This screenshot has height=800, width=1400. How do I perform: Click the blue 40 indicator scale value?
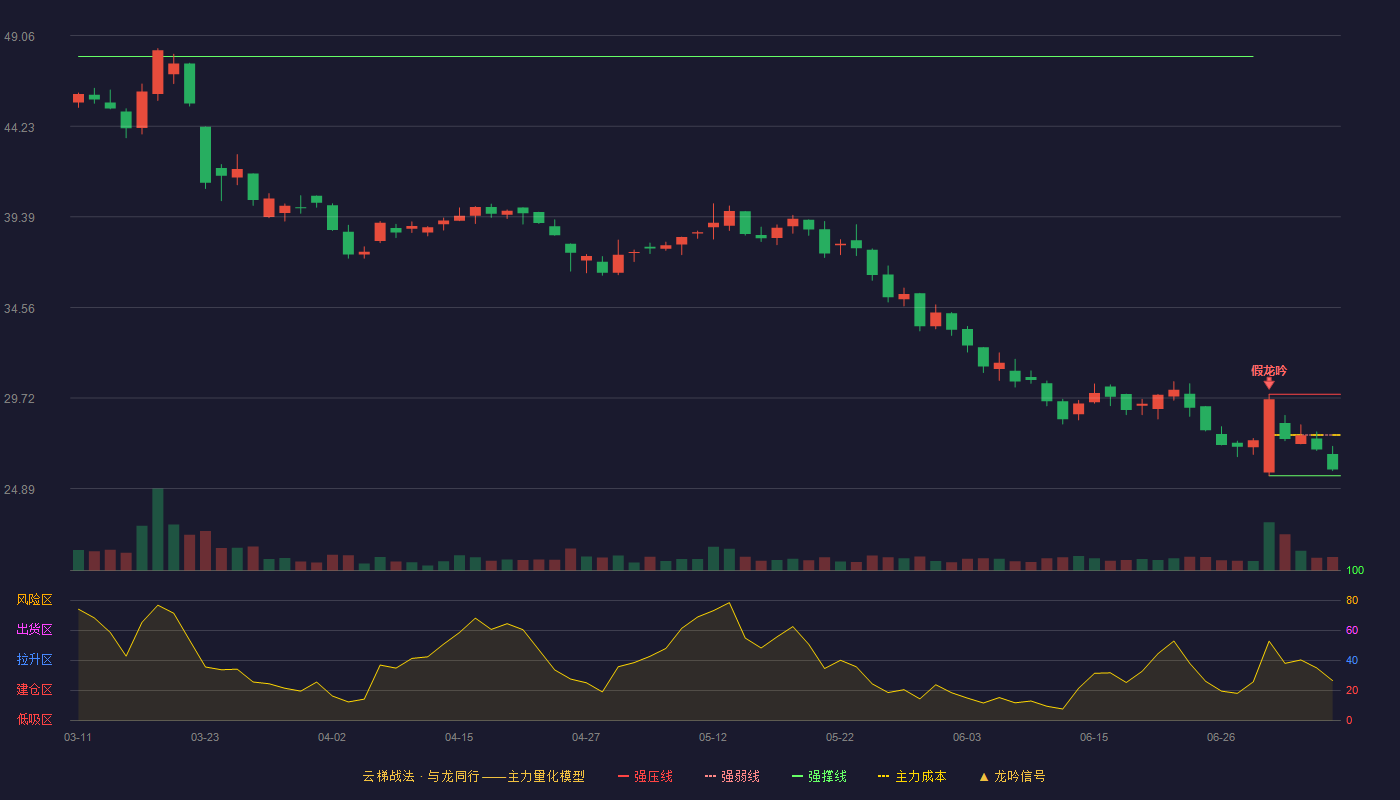pos(1352,660)
